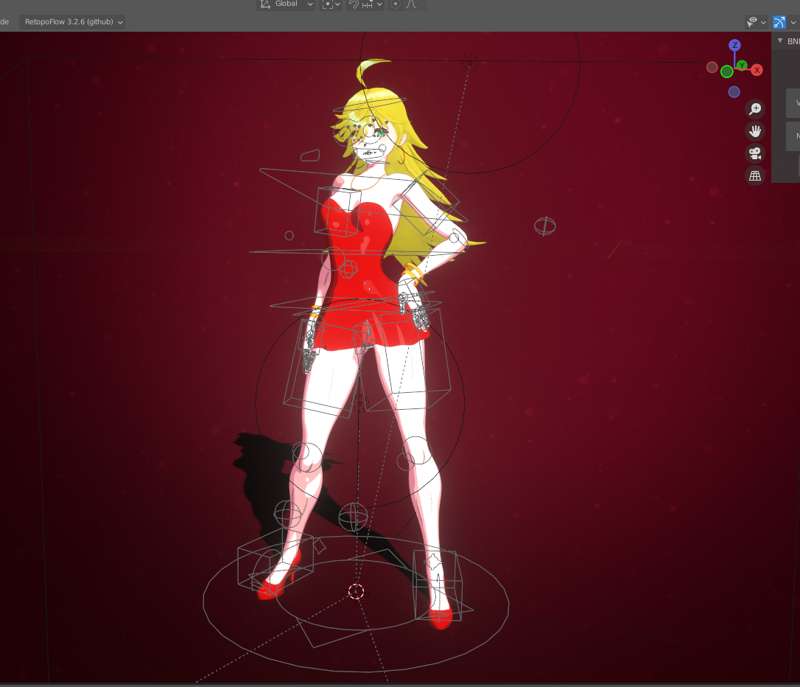Snap view to the blue Z axis
The width and height of the screenshot is (800, 687).
tap(735, 45)
